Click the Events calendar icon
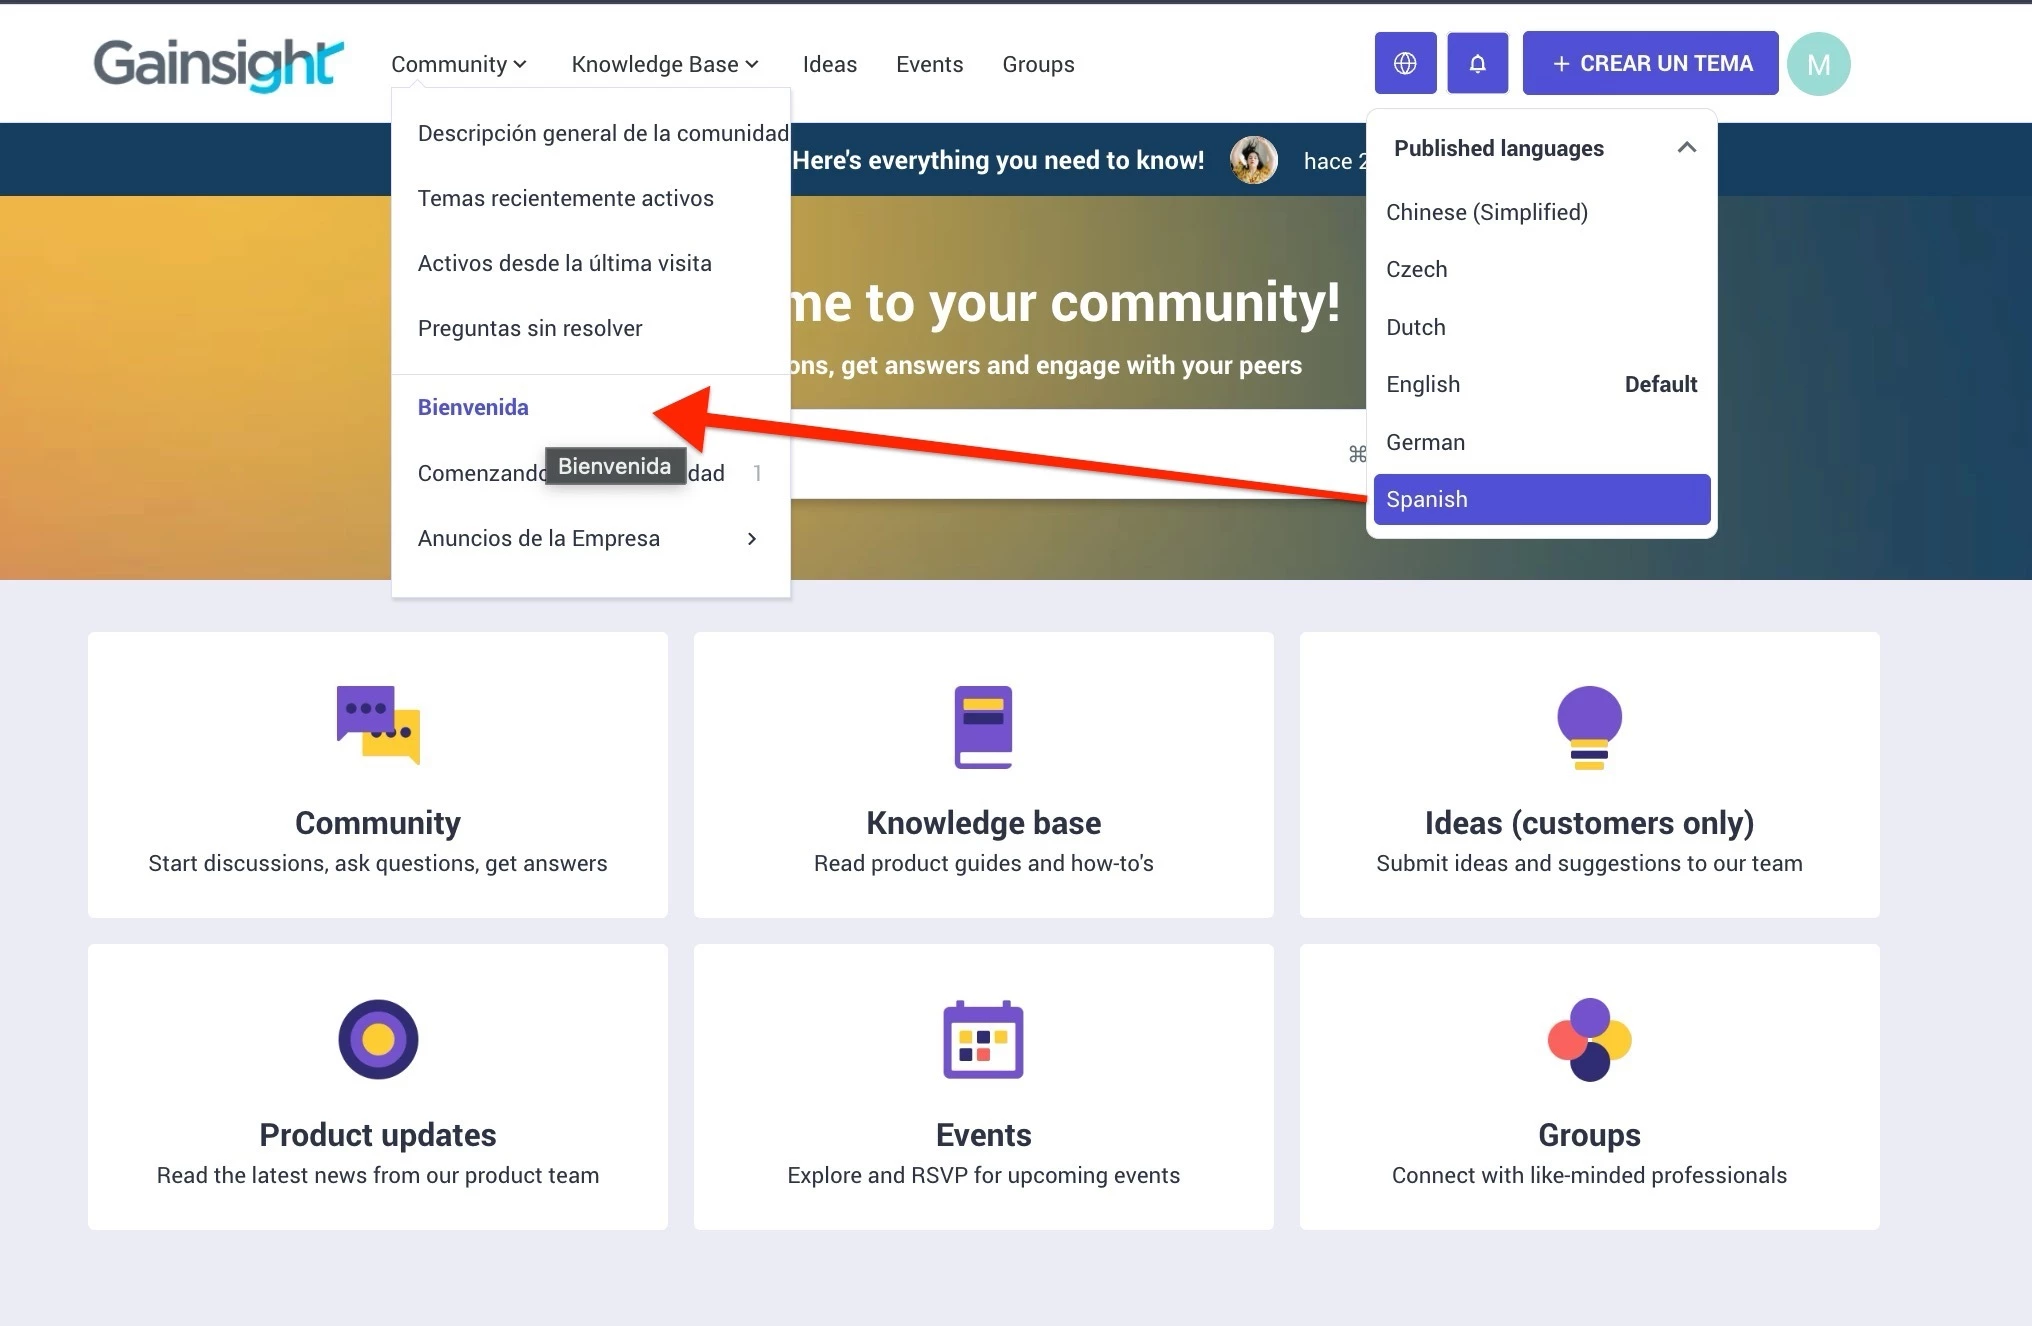The height and width of the screenshot is (1326, 2032). 983,1039
